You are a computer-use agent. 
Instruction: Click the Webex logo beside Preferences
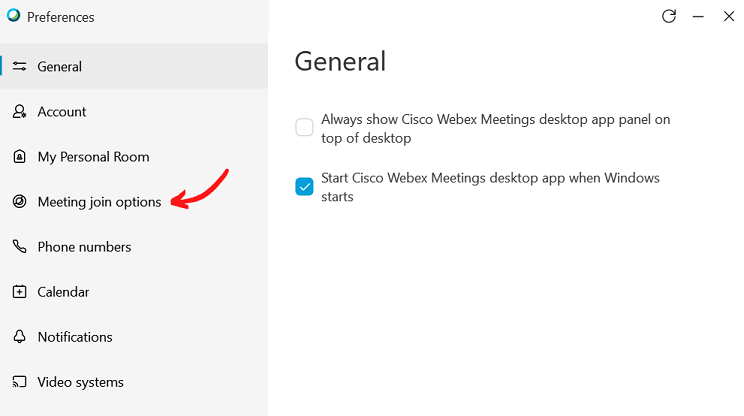13,16
